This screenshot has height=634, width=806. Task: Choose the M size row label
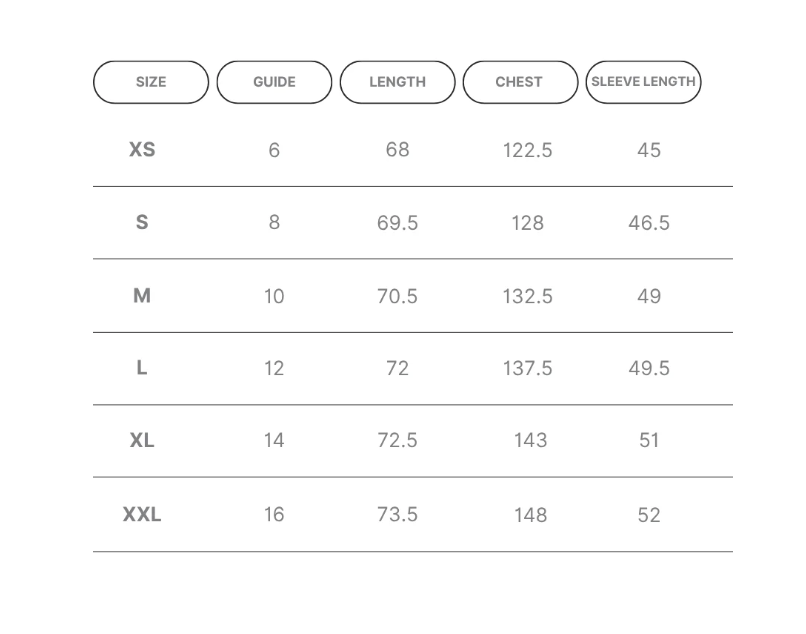(x=142, y=296)
